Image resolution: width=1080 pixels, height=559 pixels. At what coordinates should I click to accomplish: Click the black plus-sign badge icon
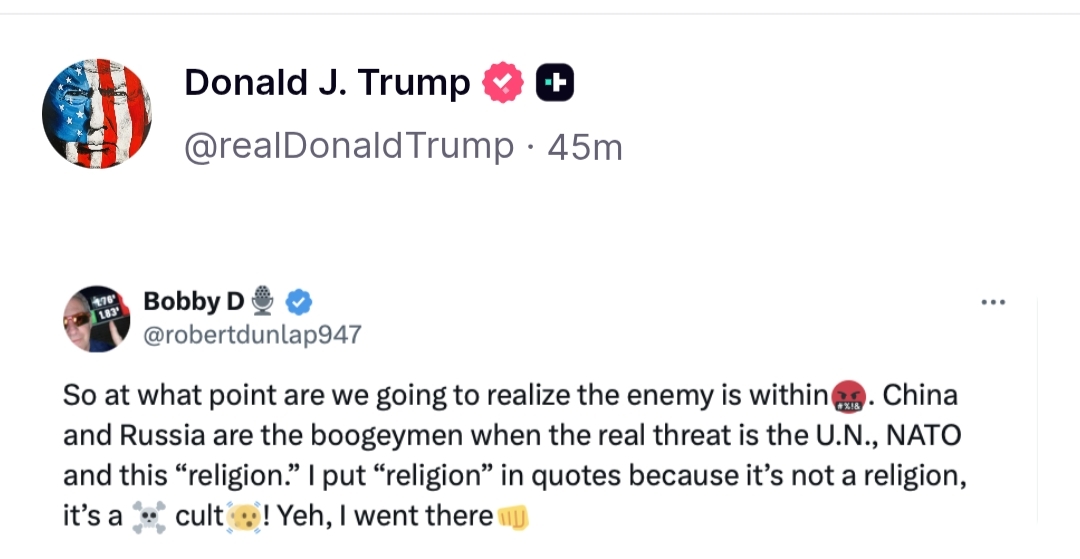[x=555, y=83]
